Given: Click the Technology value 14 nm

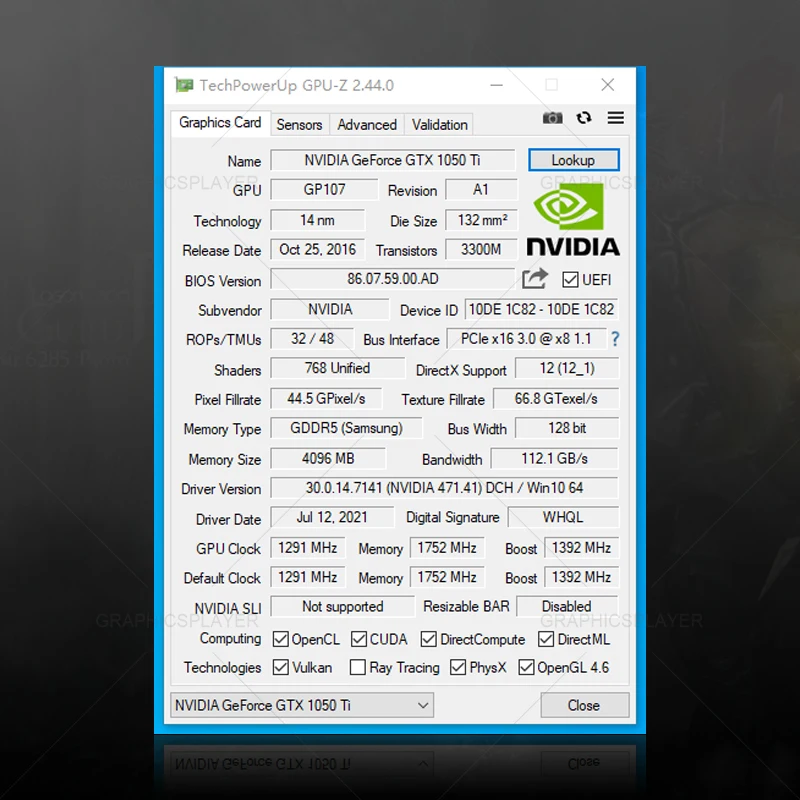Looking at the screenshot, I should point(318,220).
